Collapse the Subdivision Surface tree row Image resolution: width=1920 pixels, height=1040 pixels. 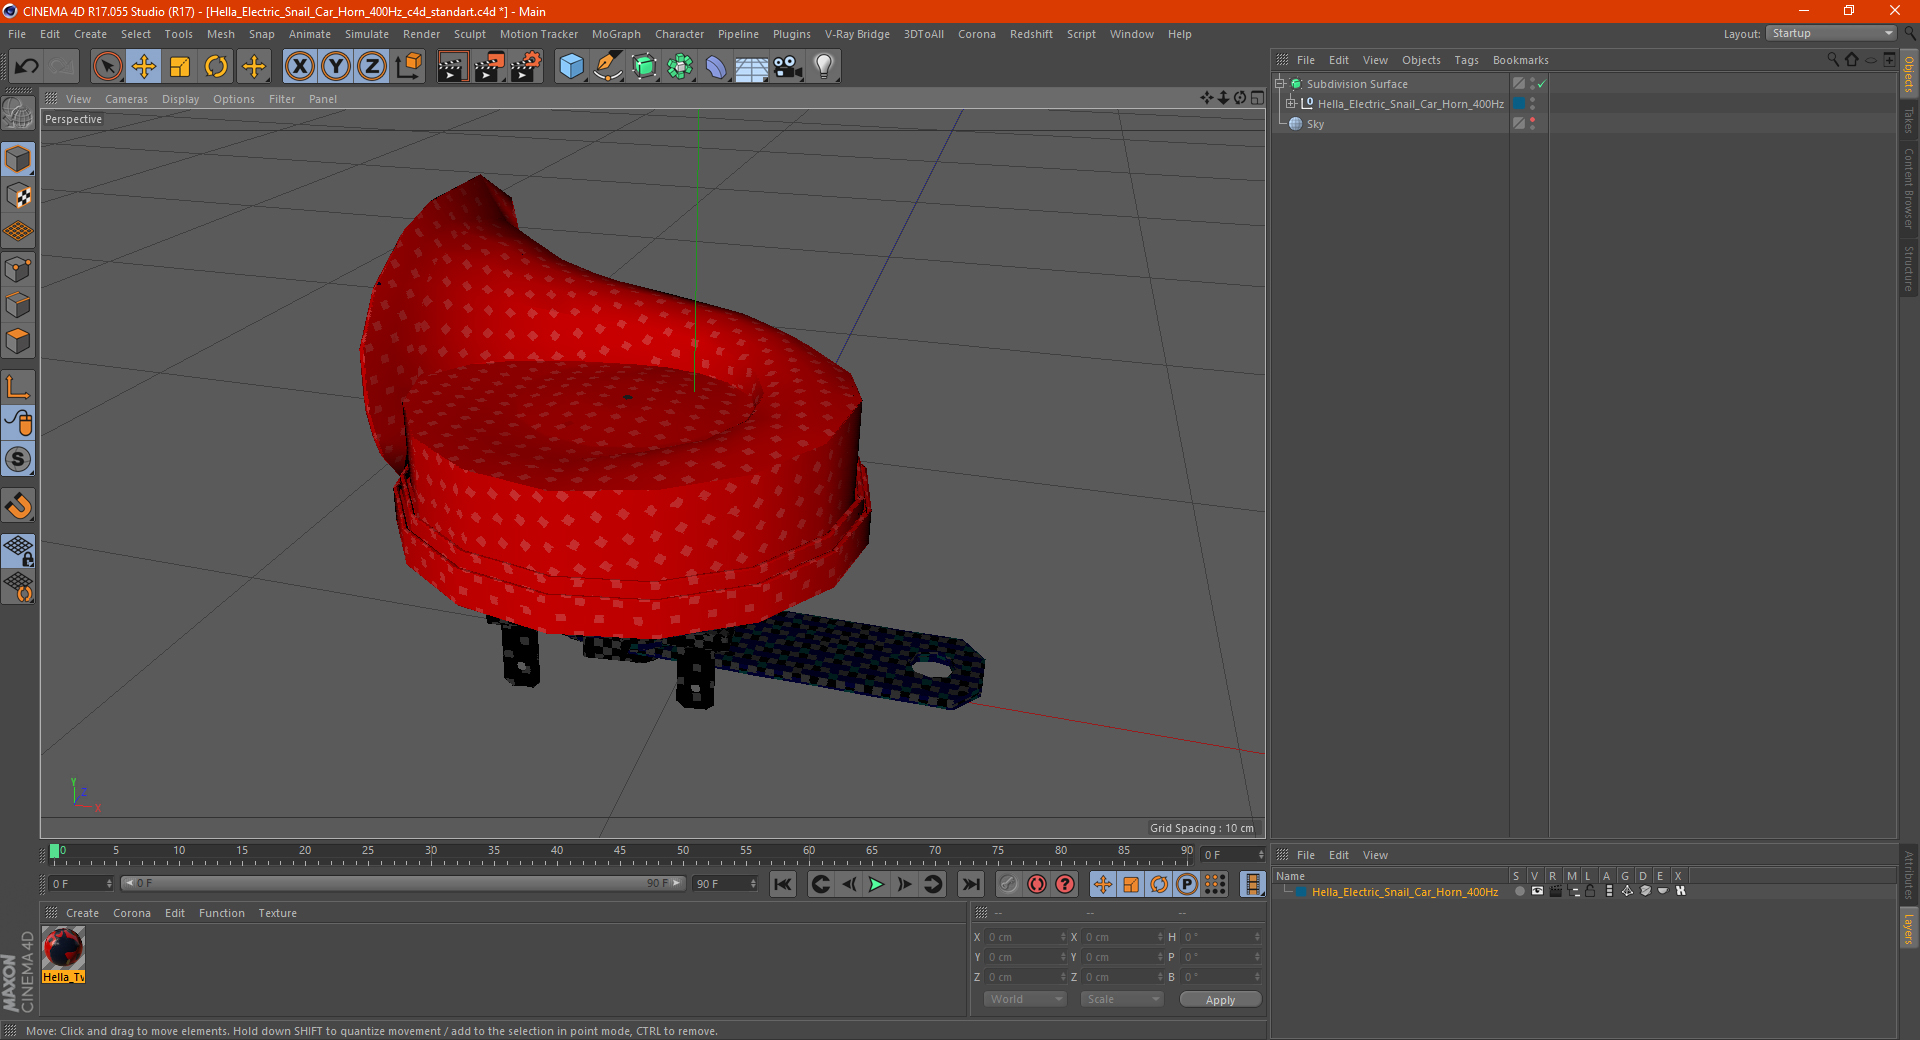pos(1279,84)
